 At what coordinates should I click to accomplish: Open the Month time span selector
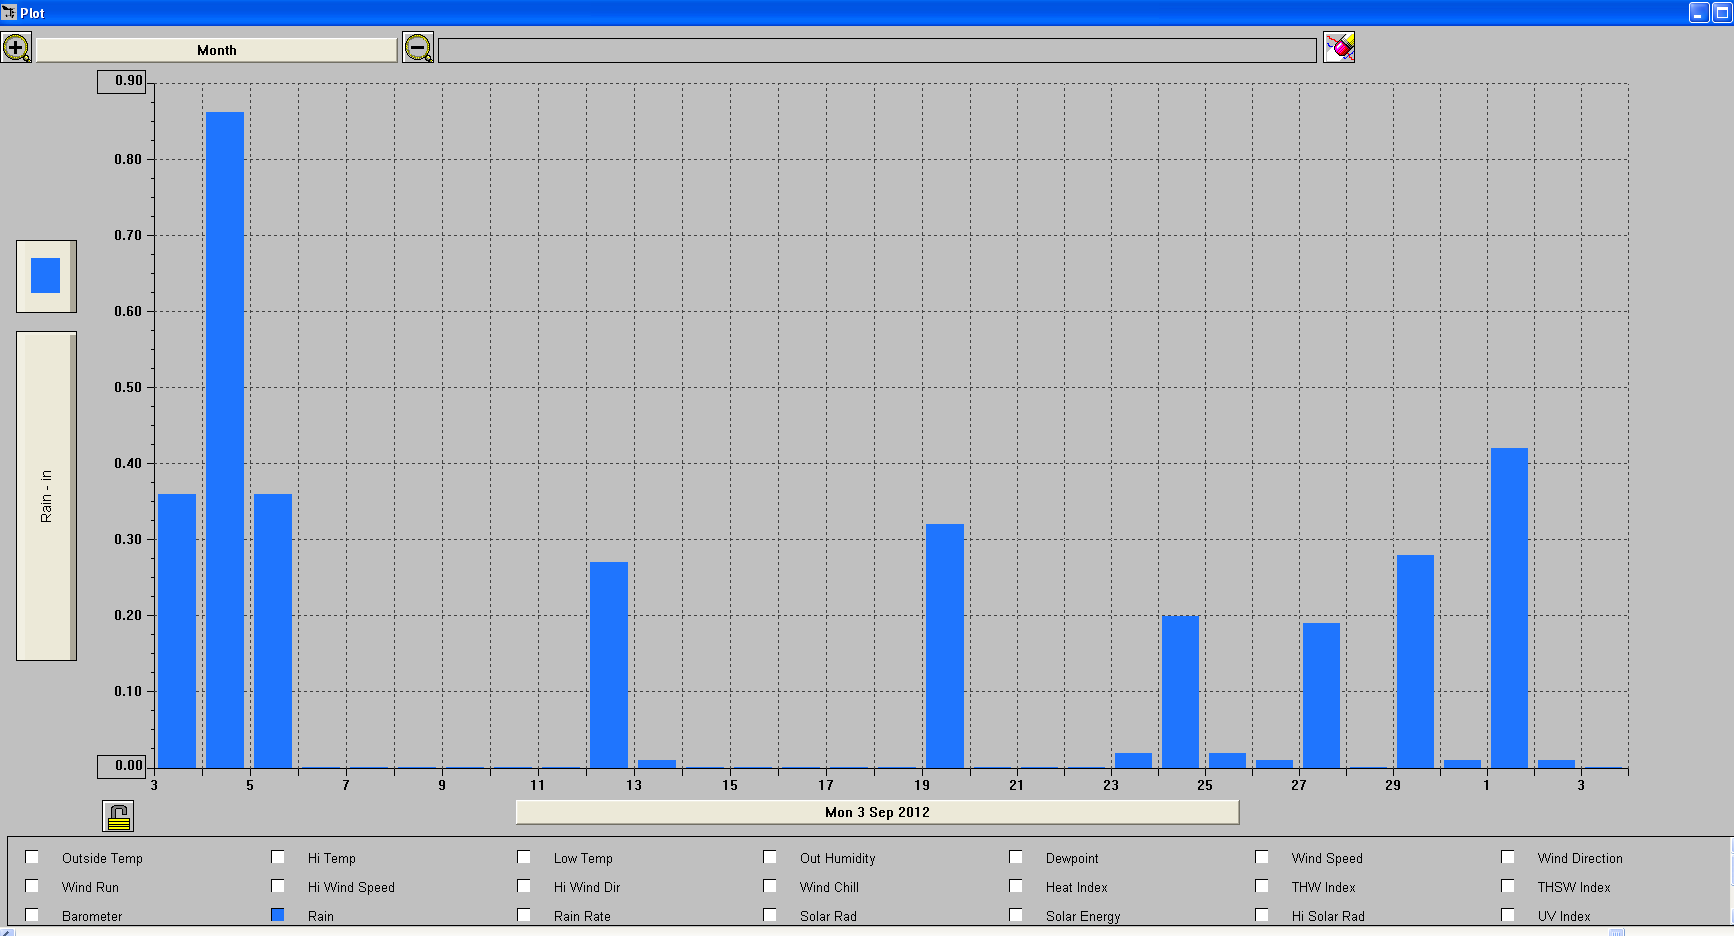(x=216, y=50)
